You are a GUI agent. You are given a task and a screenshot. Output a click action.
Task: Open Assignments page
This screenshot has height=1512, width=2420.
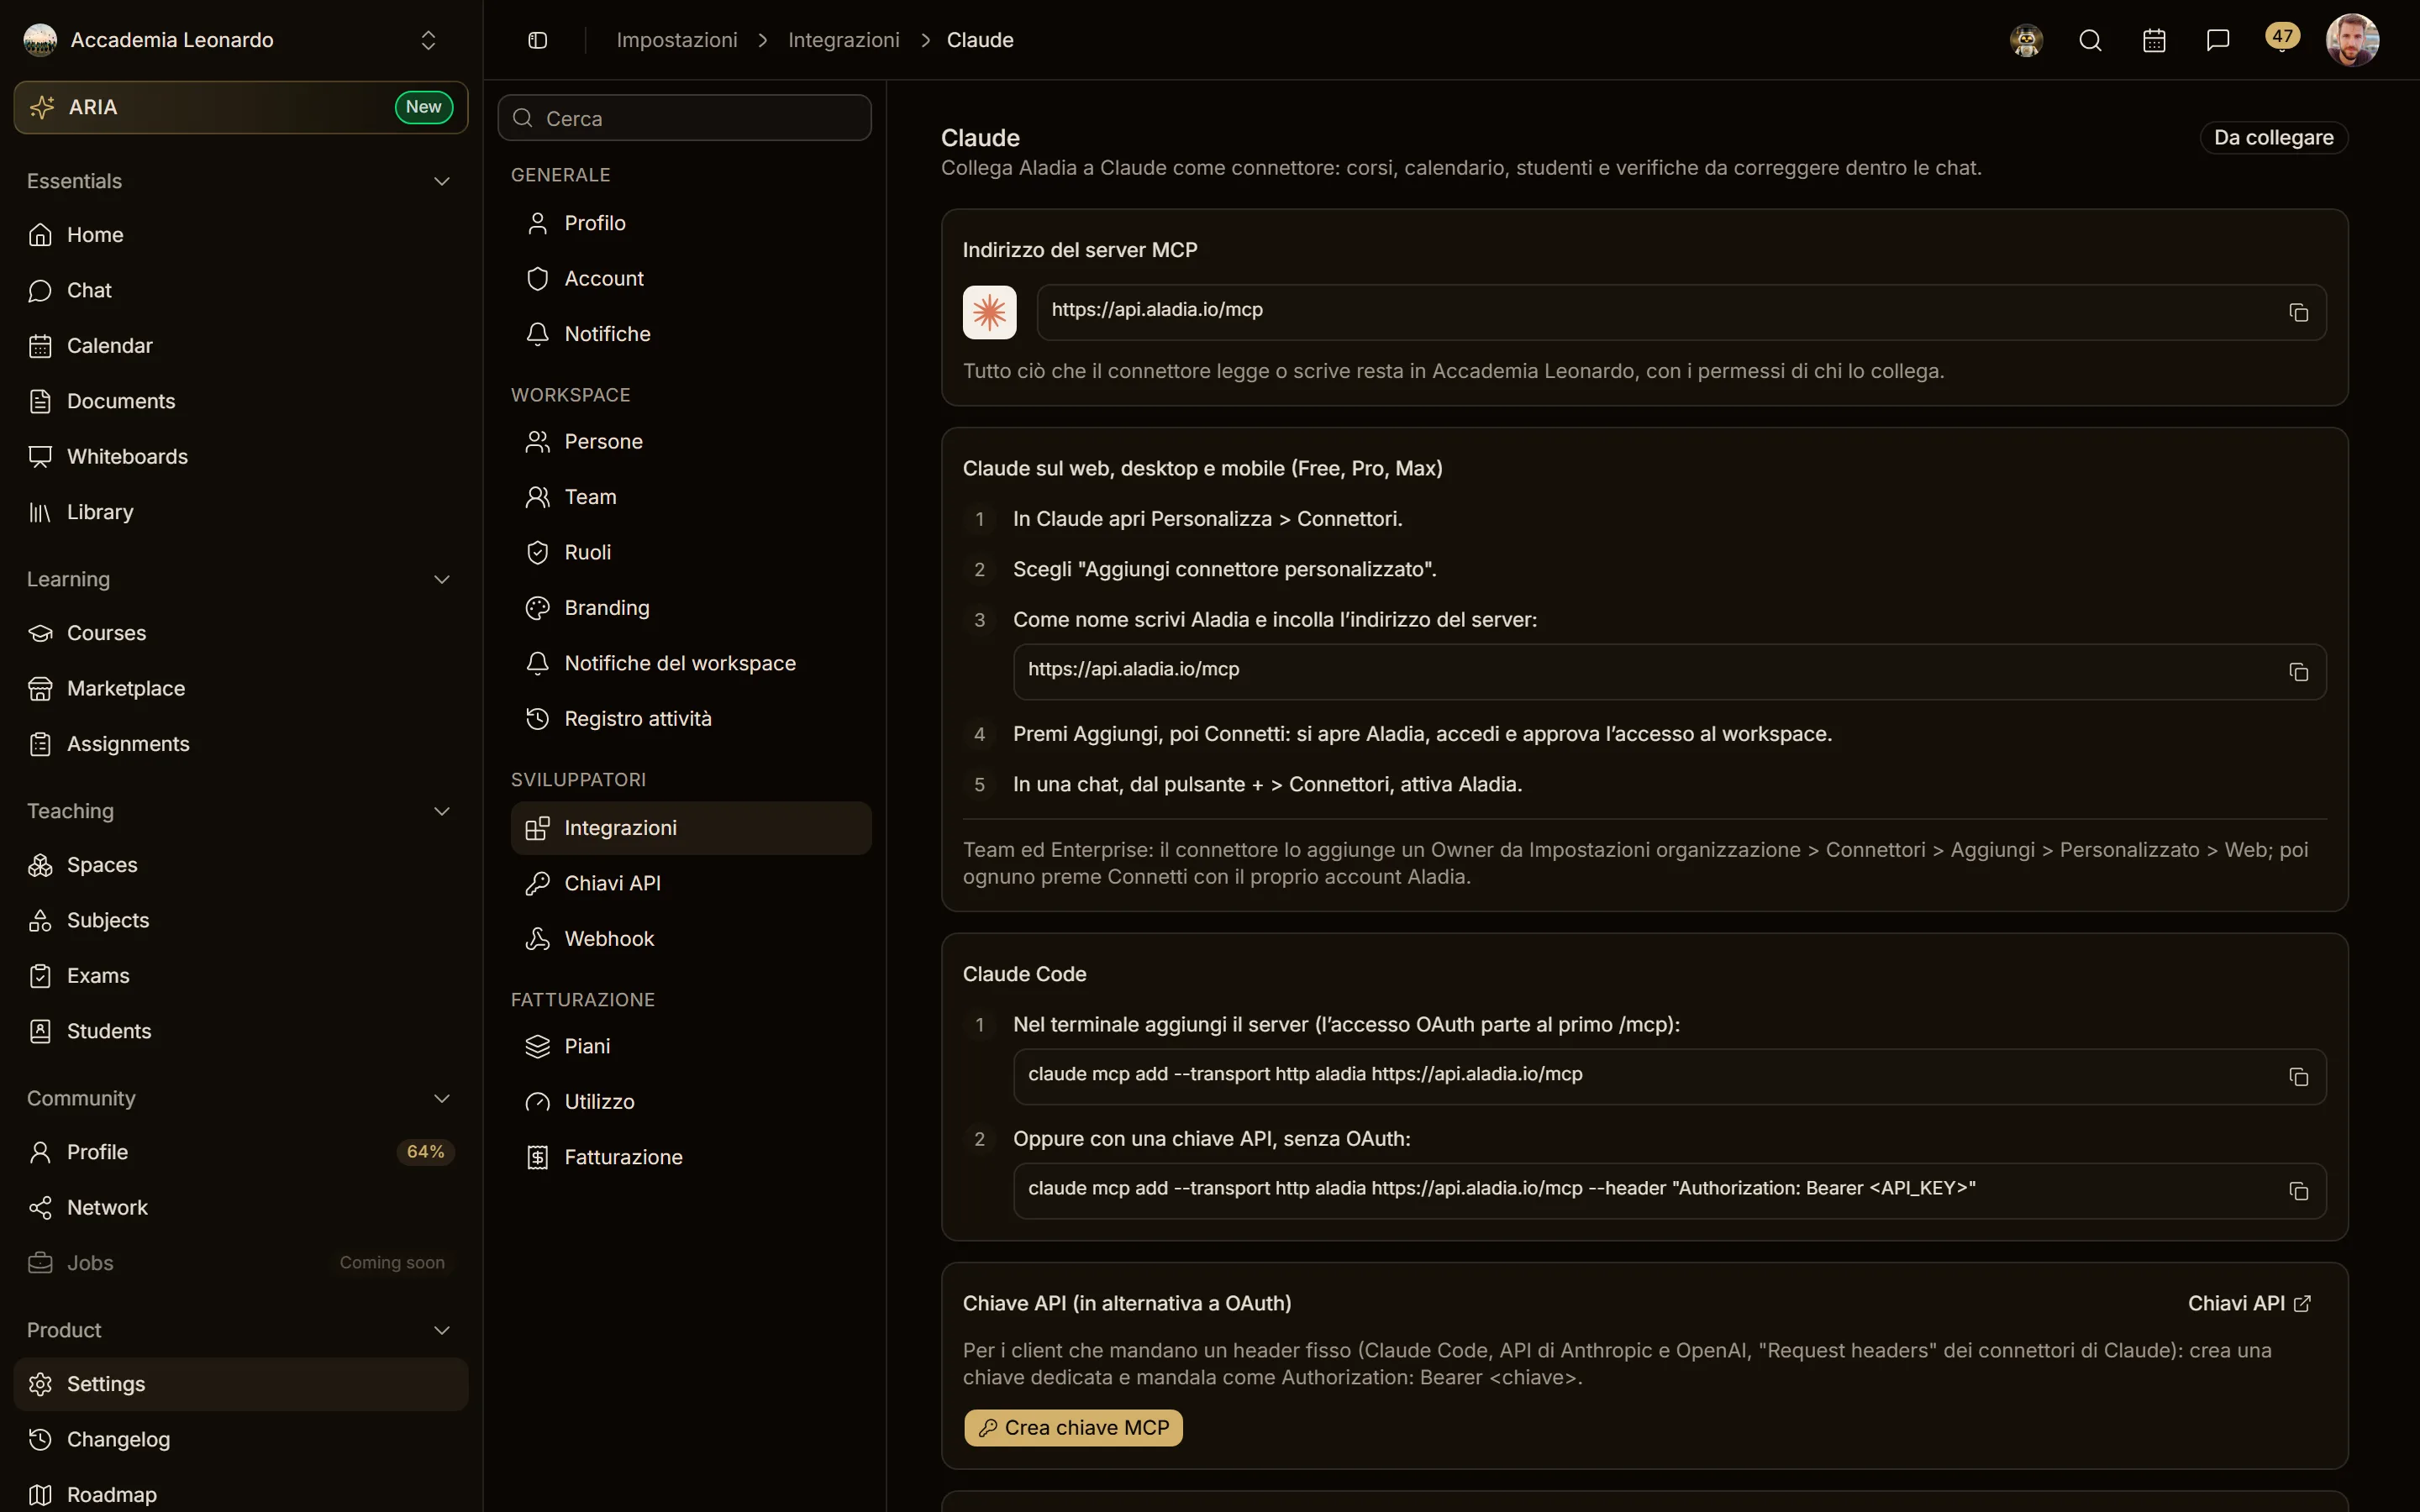241,744
